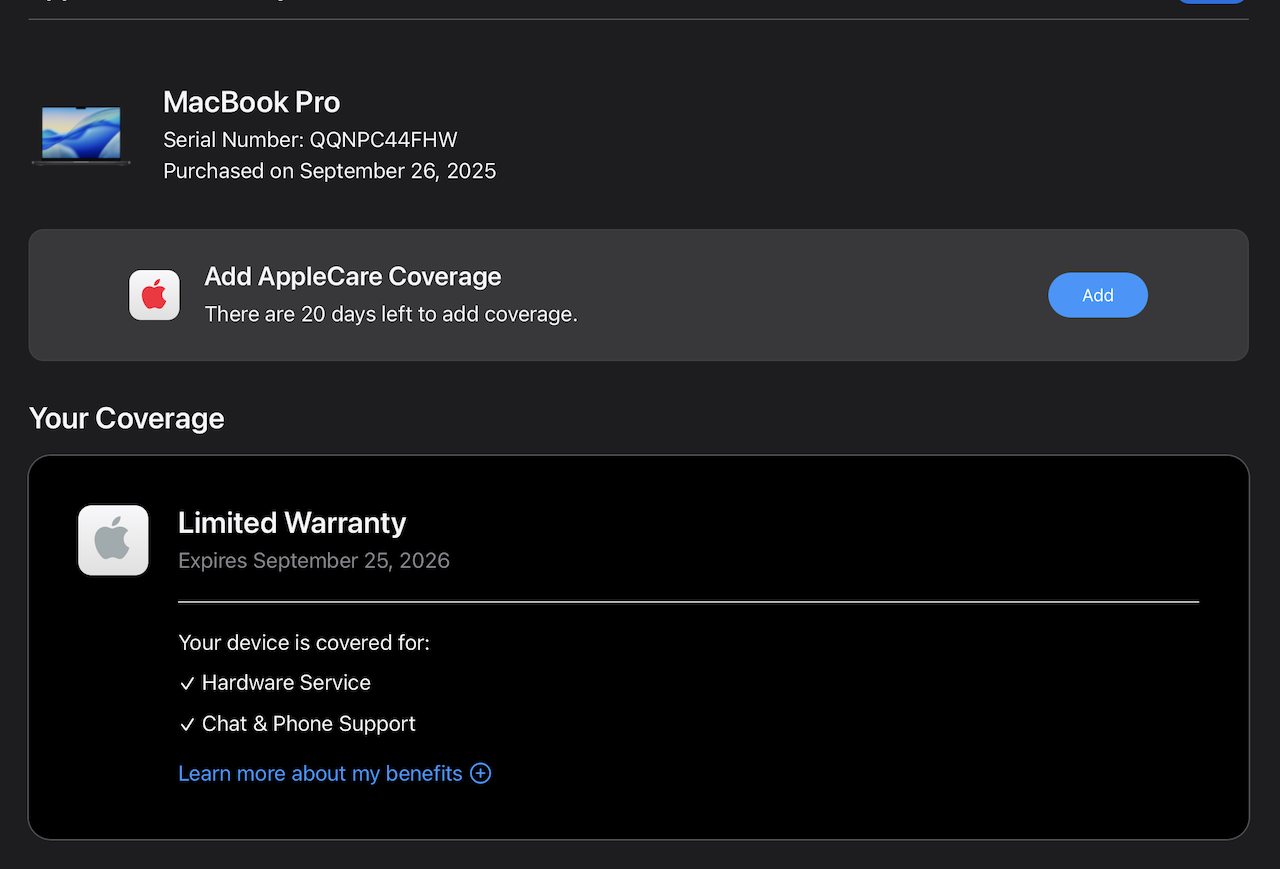Click the Expires September 25, 2026 text
Screen dimensions: 1280x869
tap(314, 560)
